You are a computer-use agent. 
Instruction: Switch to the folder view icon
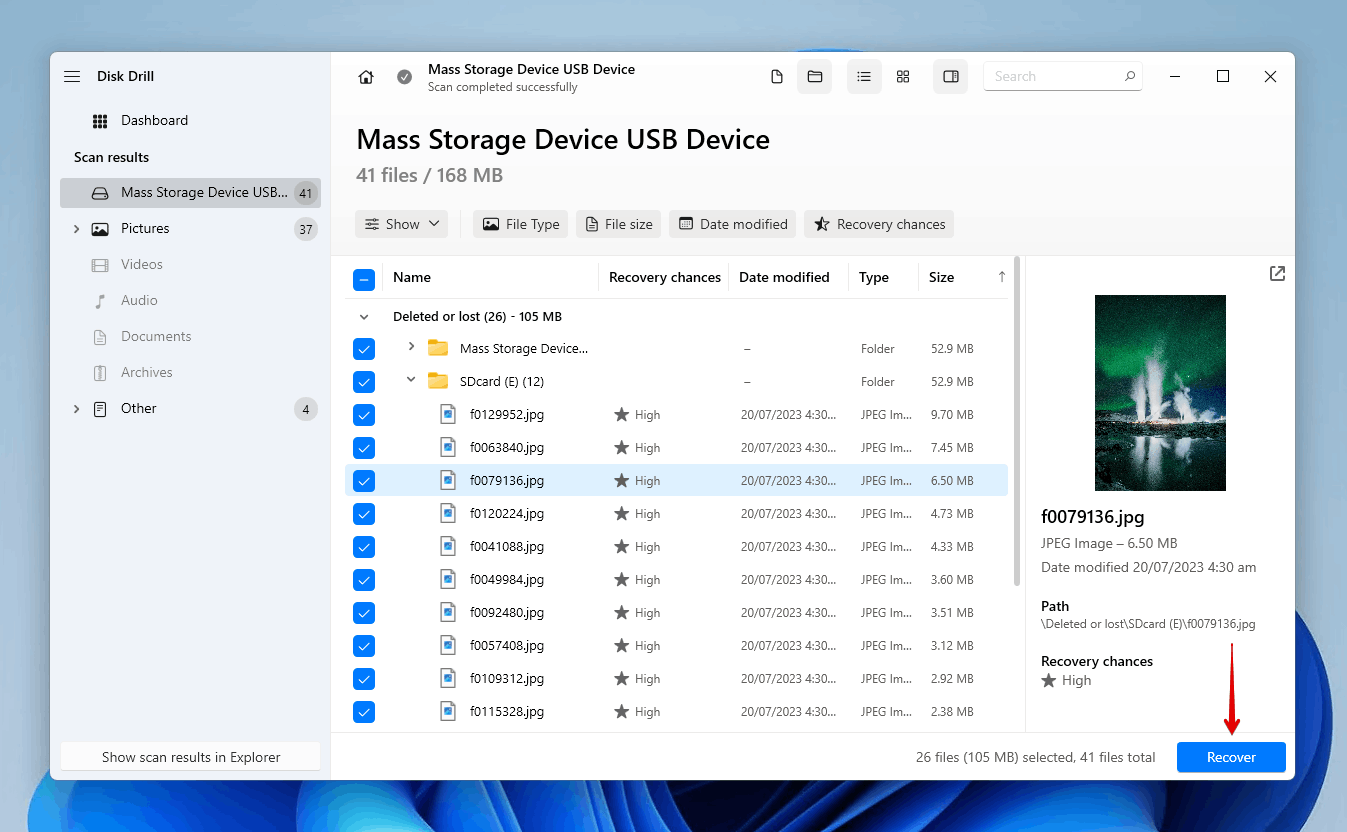[815, 77]
